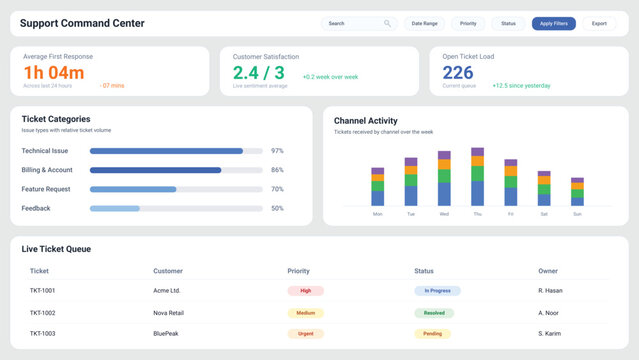This screenshot has width=639, height=360.
Task: Click the In Progress status badge
Action: (x=438, y=291)
